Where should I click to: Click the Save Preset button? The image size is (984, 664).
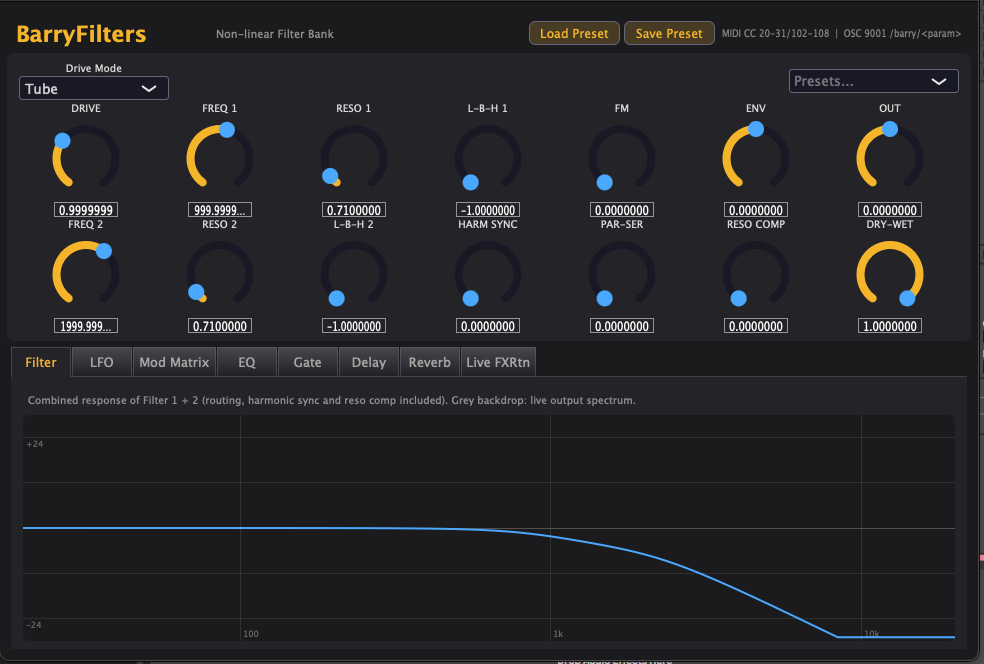click(x=669, y=33)
